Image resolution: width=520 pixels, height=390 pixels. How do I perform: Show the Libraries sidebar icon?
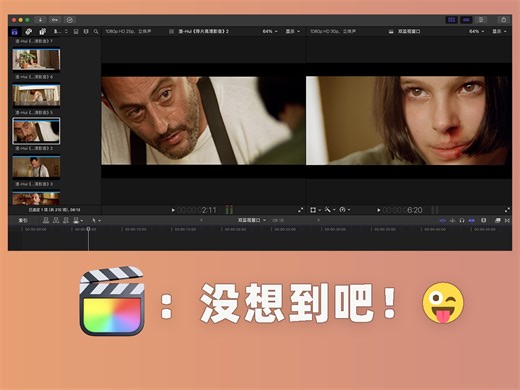coord(15,32)
